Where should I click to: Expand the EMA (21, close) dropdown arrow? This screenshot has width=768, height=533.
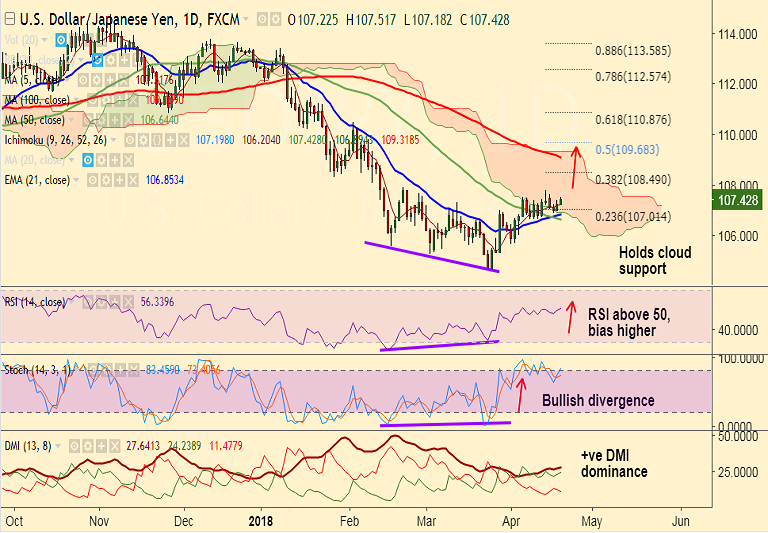coord(77,180)
